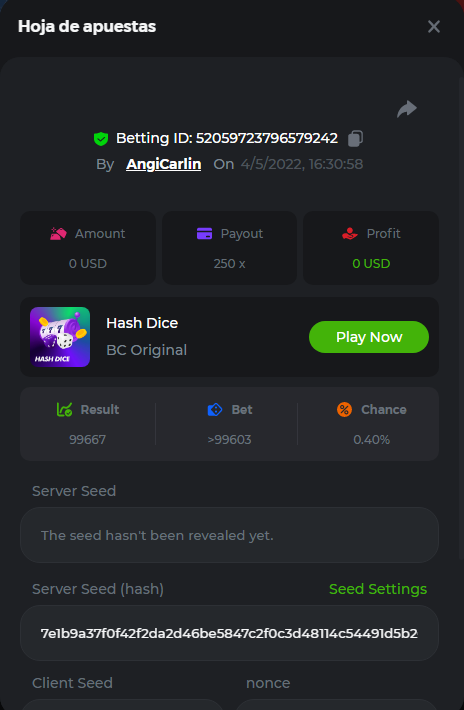The width and height of the screenshot is (464, 710).
Task: Open the Hash Dice game thumbnail
Action: 60,337
